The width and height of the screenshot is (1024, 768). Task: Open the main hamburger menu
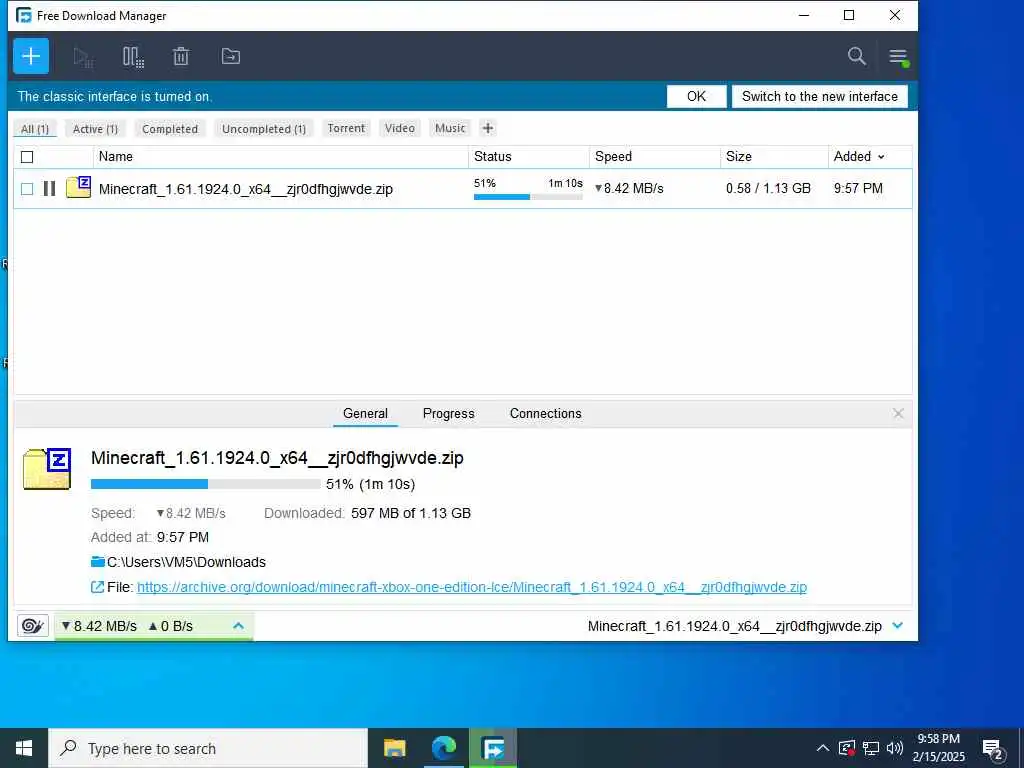pyautogui.click(x=899, y=57)
